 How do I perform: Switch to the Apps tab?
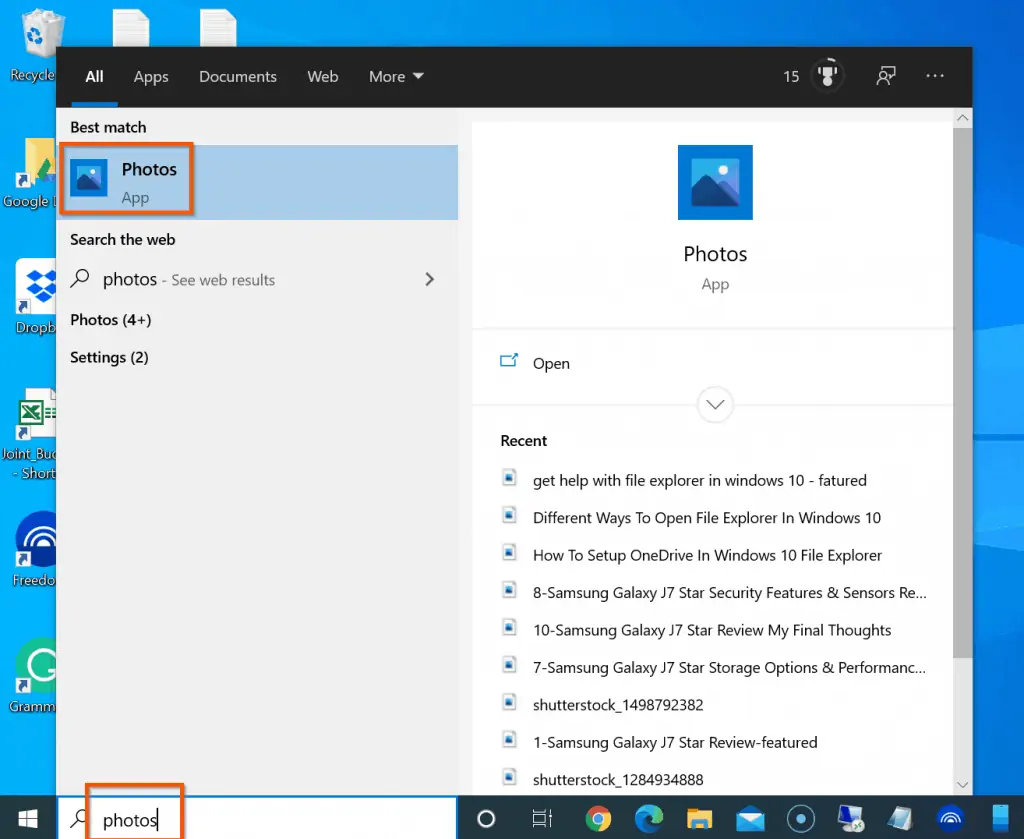(x=150, y=76)
